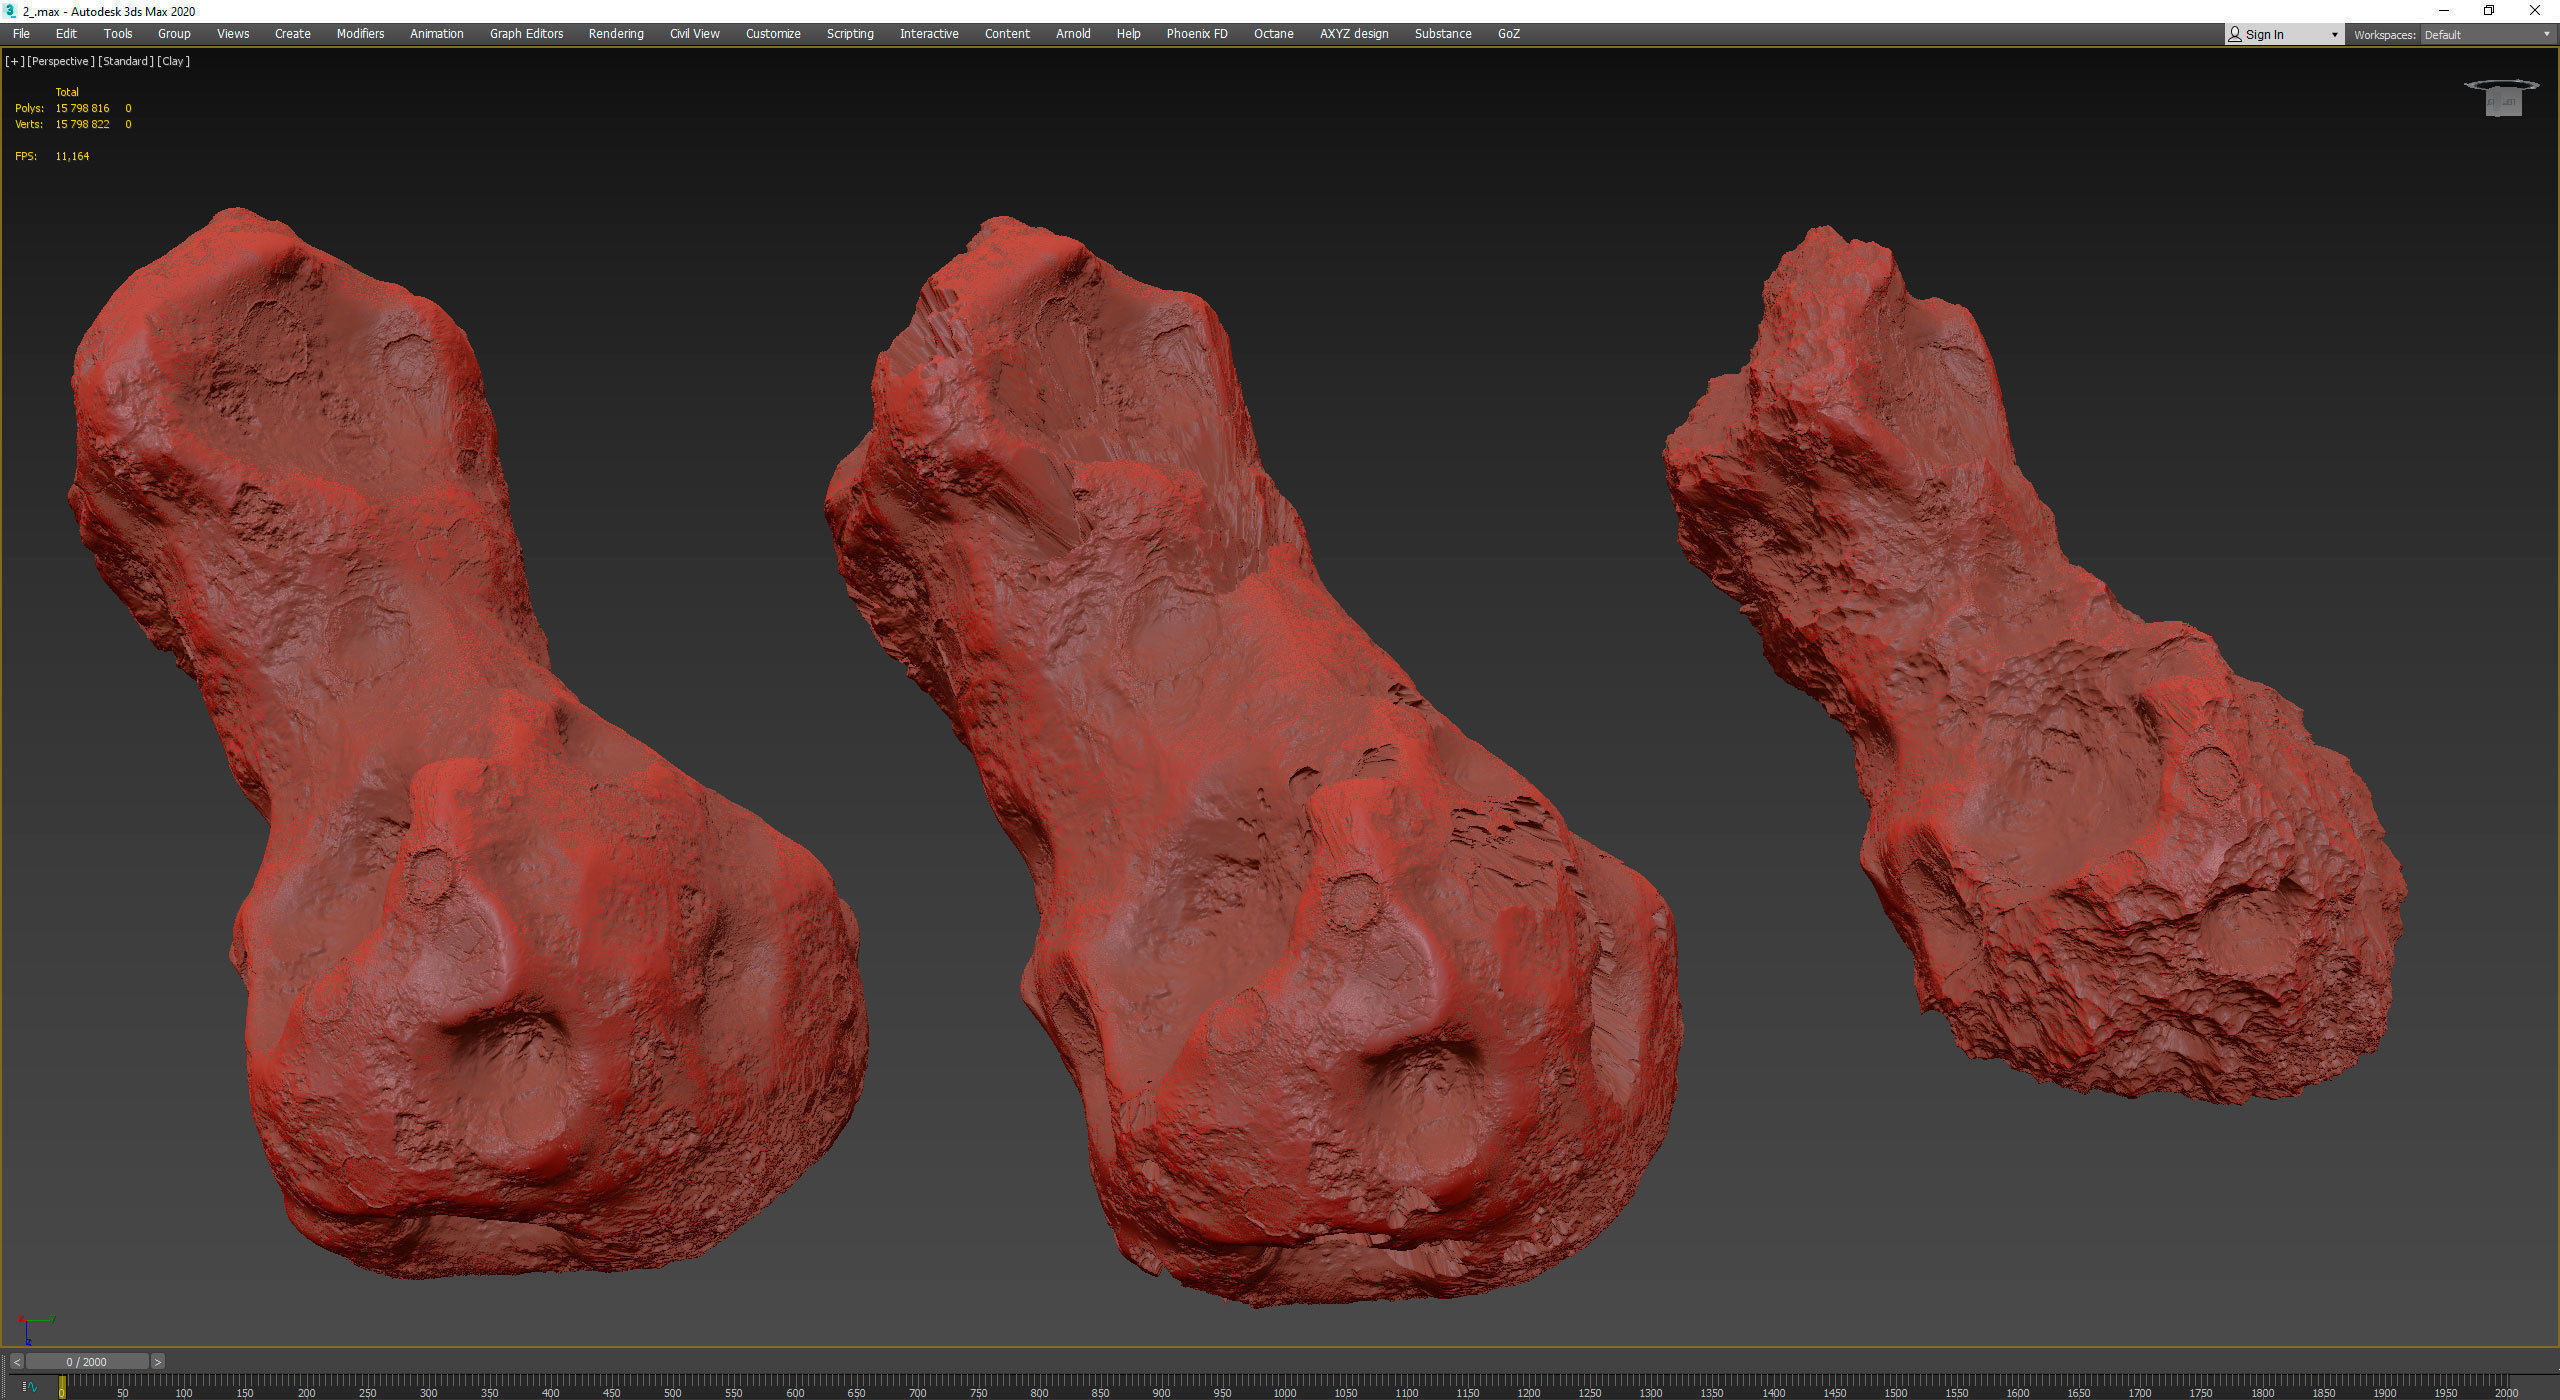Open the [Perspective] viewport view menu
Screen dimensions: 2560x1400
(x=61, y=61)
